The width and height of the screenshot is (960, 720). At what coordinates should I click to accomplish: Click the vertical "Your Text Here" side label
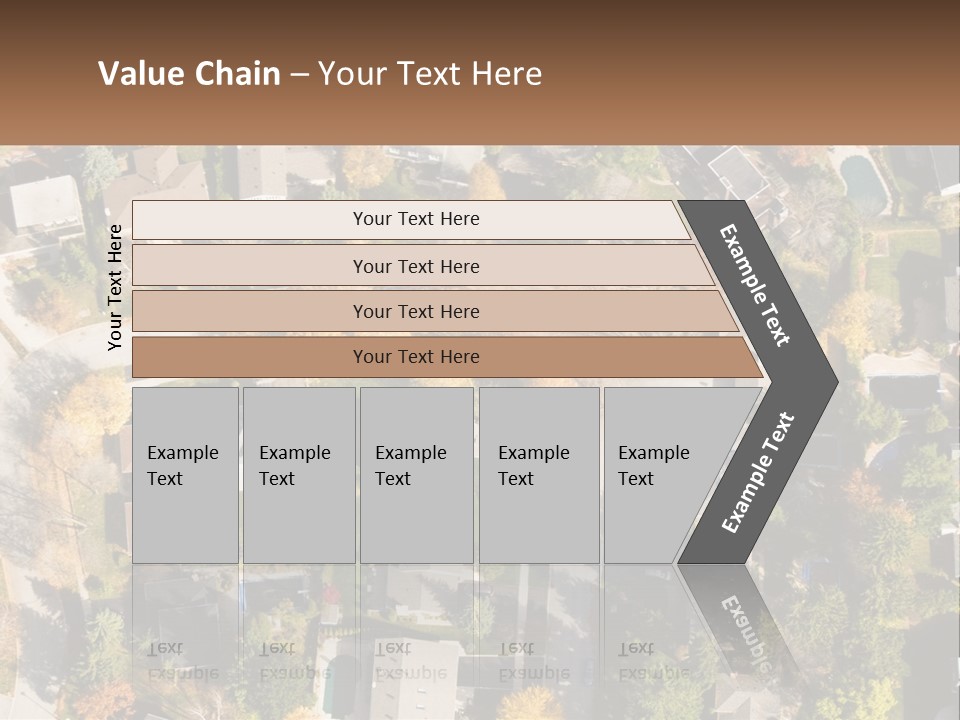115,287
